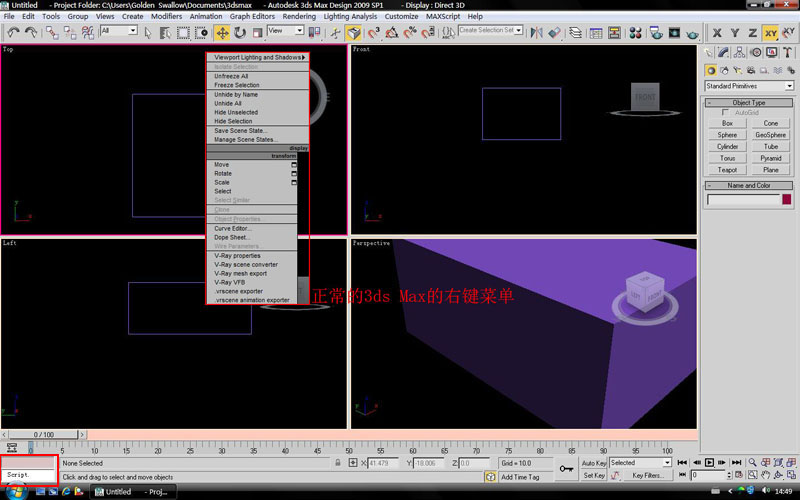Toggle Auto Key animation mode
The width and height of the screenshot is (800, 500).
coord(594,463)
